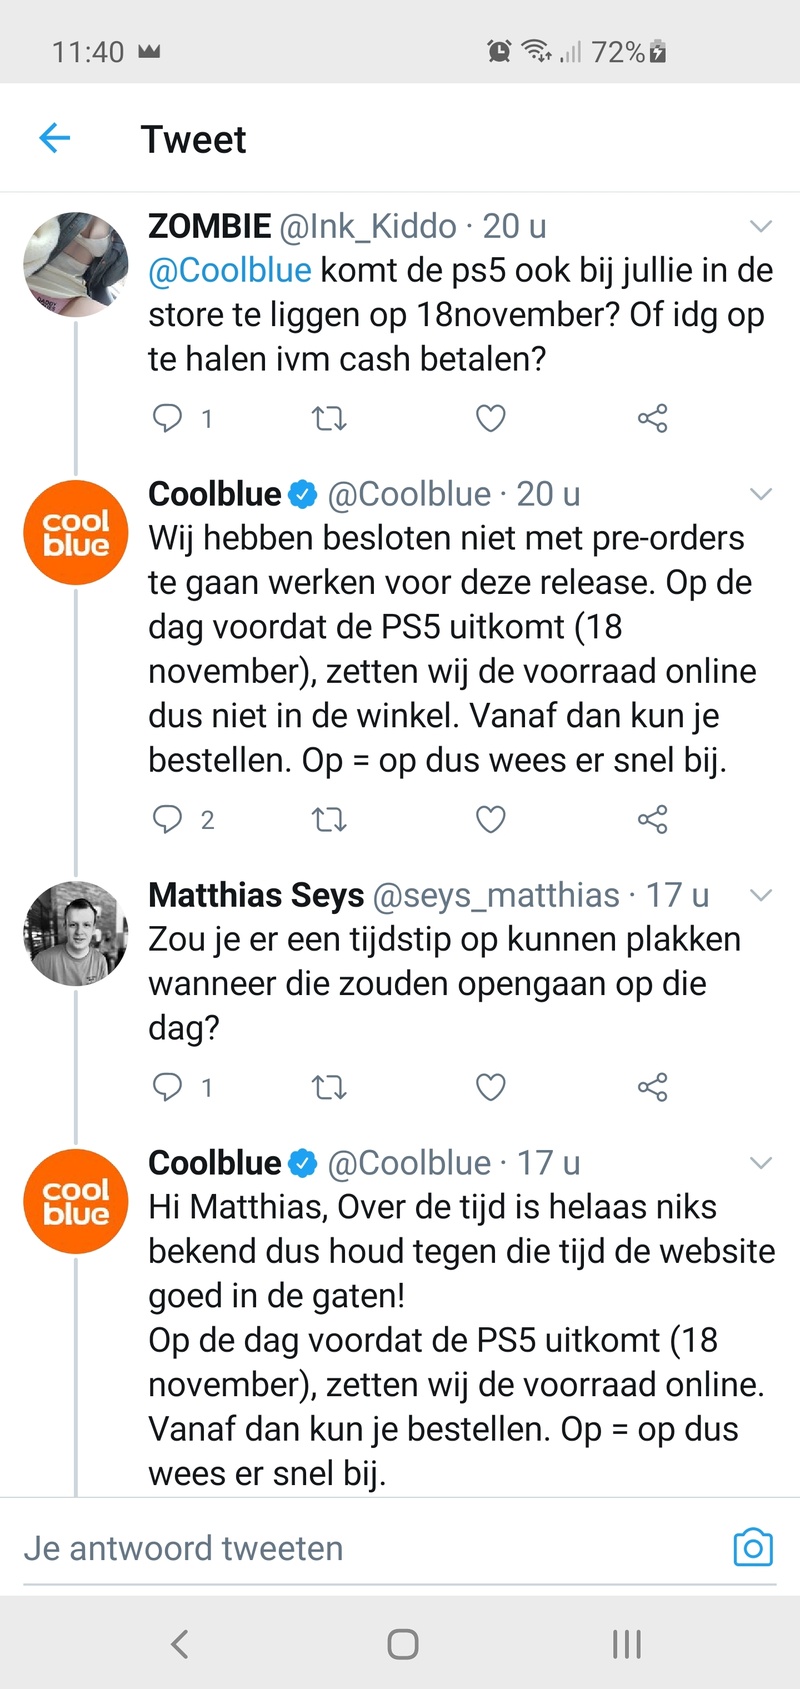Retweet Coolblue's first reply
This screenshot has width=800, height=1689.
[x=328, y=819]
